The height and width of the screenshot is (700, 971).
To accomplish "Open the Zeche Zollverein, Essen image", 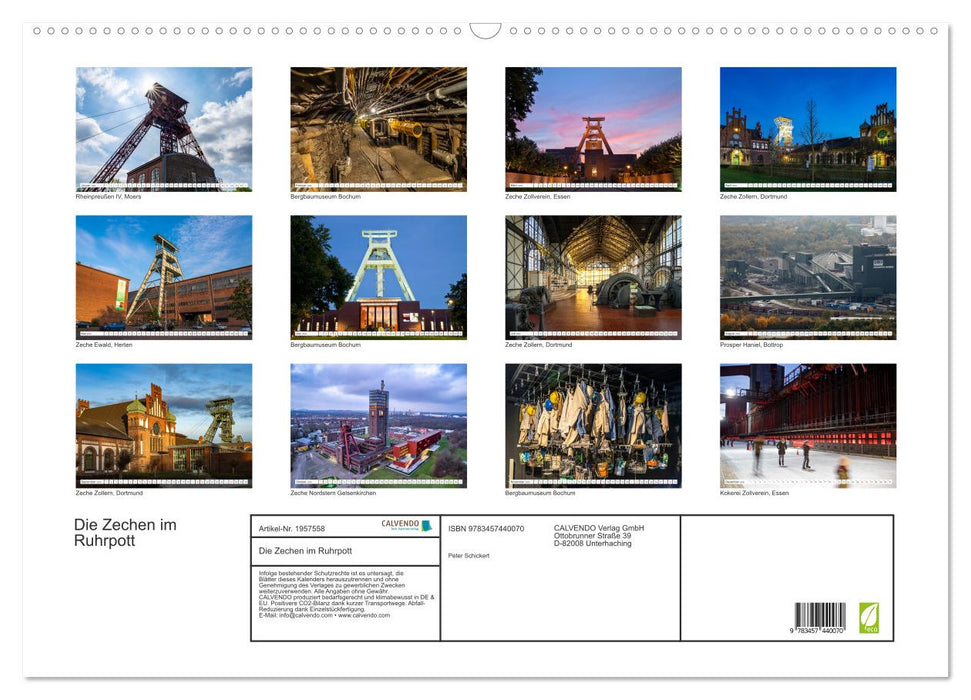I will coord(592,128).
